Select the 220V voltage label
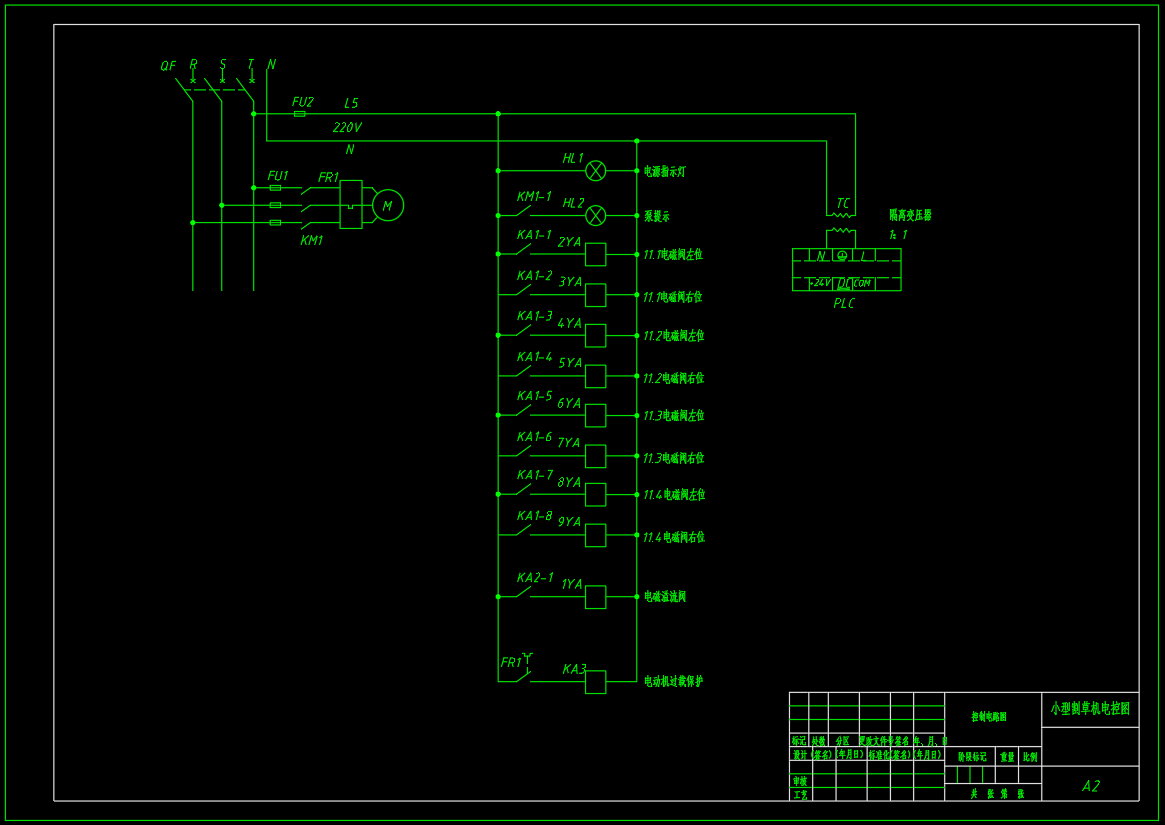 (x=347, y=127)
